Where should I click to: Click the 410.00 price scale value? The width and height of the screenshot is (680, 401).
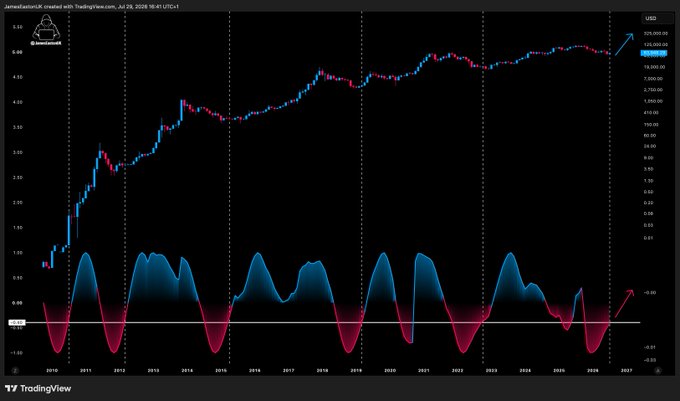click(651, 113)
